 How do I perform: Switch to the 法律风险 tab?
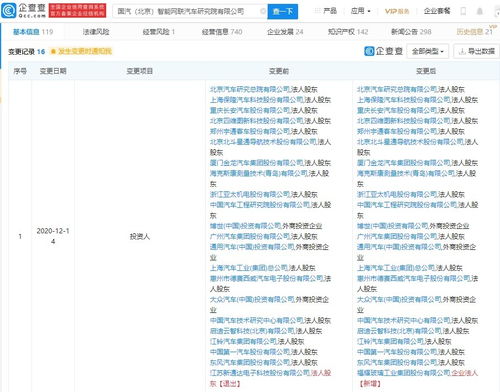pyautogui.click(x=96, y=32)
